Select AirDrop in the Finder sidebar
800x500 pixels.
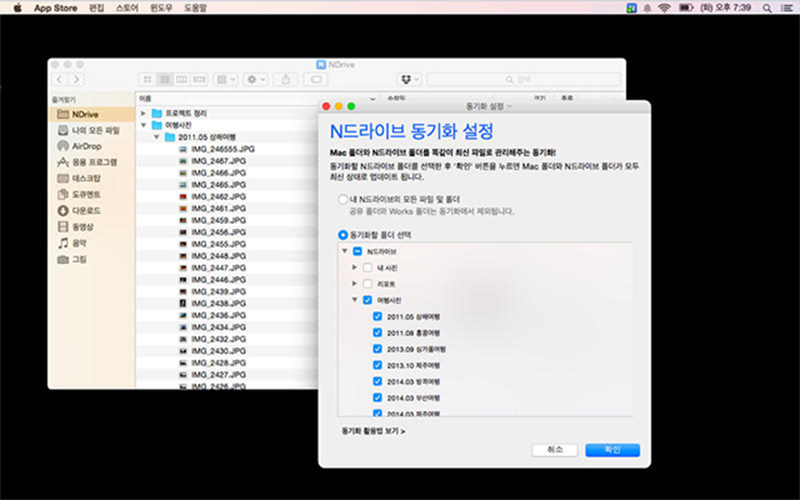(86, 146)
